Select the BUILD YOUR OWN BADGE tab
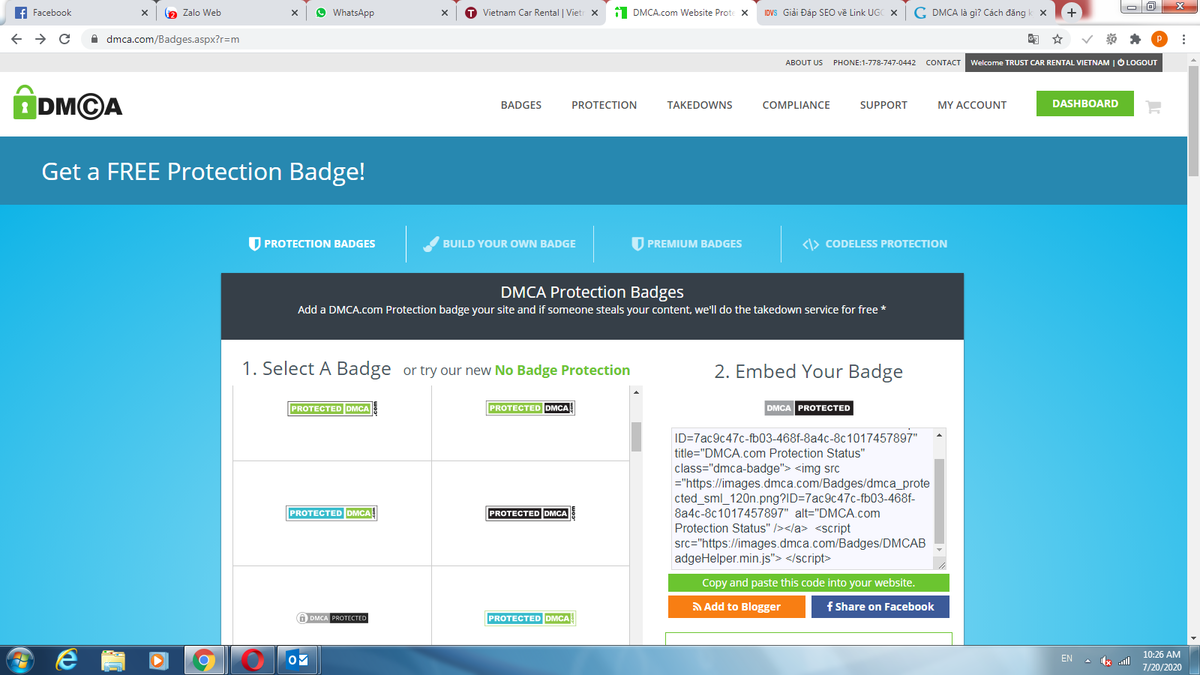 pyautogui.click(x=500, y=243)
